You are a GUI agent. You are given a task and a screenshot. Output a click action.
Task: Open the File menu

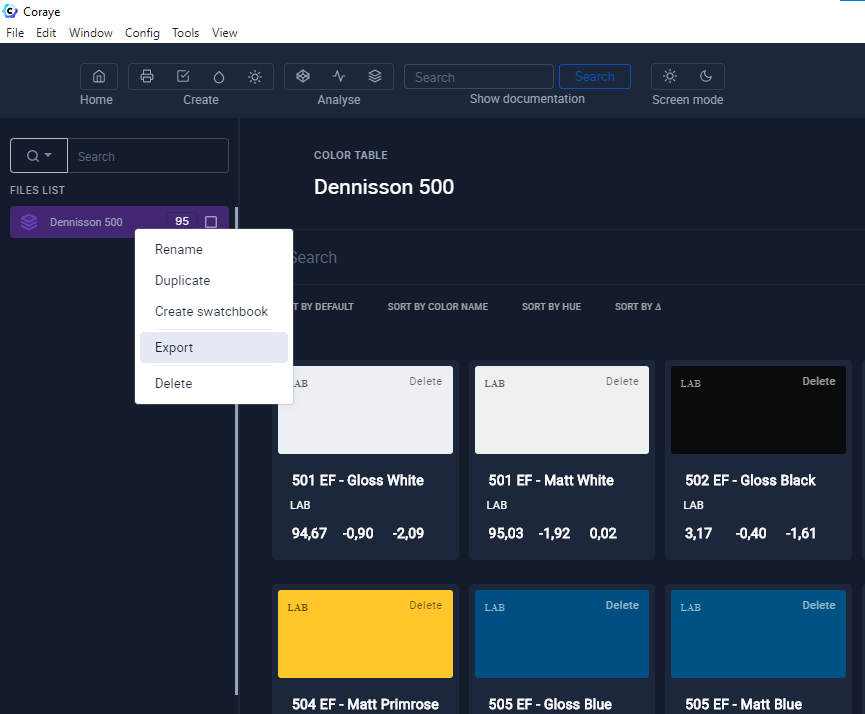[15, 33]
